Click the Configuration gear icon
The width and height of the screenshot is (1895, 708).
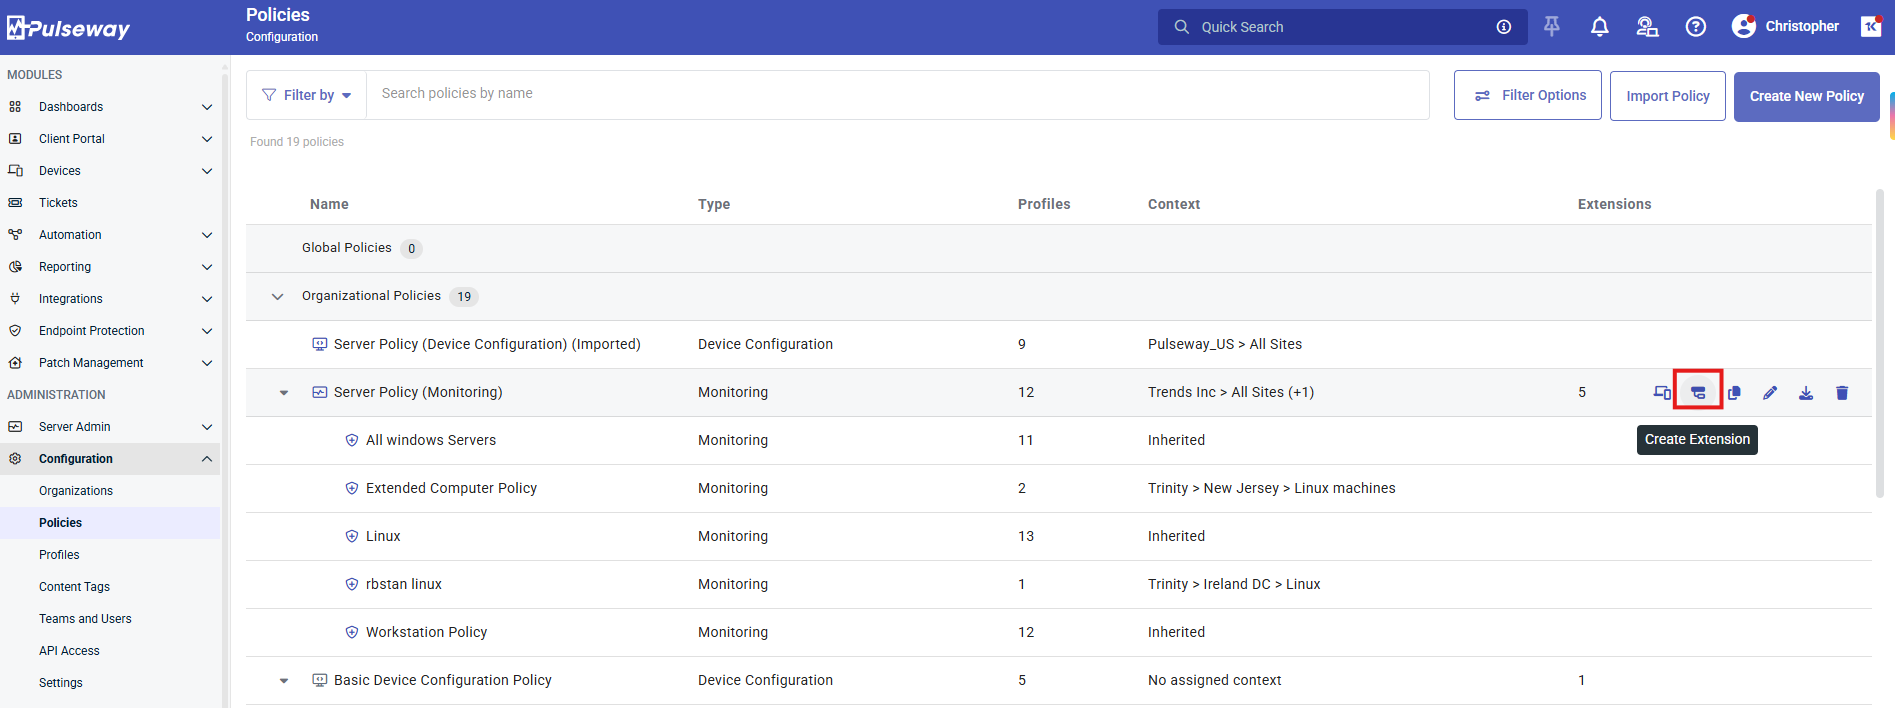tap(15, 459)
